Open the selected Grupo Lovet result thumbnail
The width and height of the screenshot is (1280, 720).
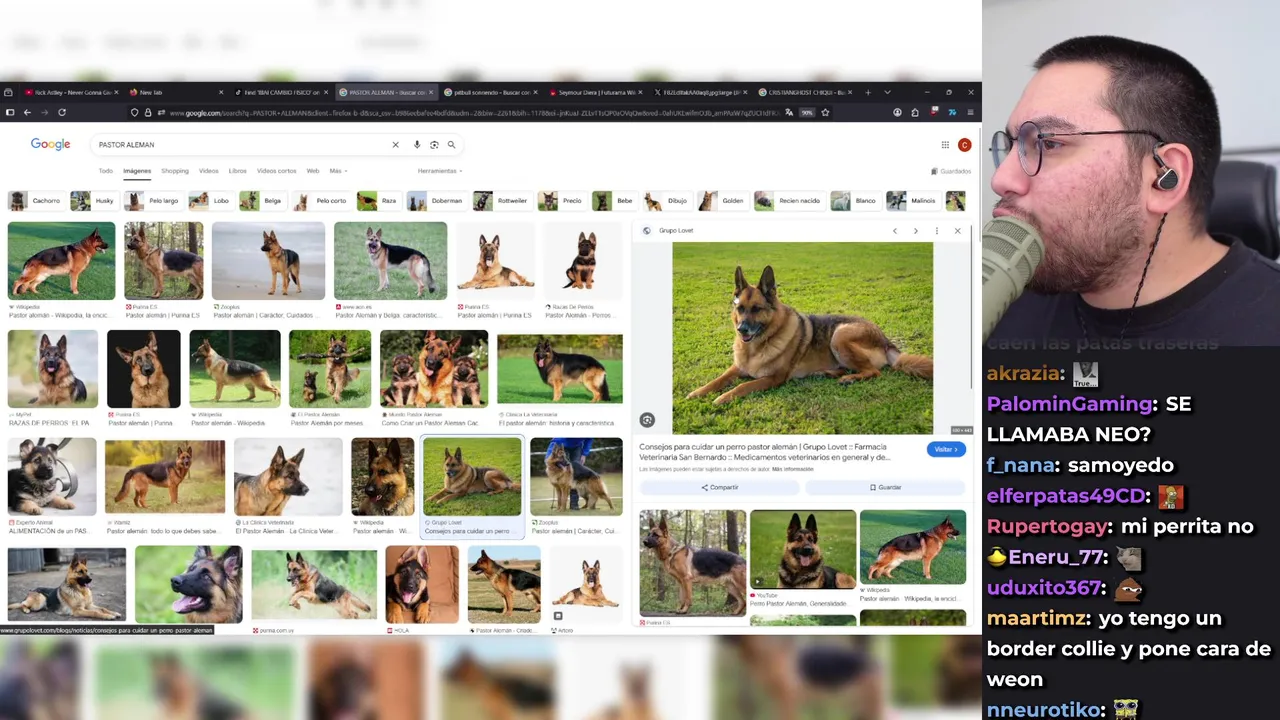point(472,477)
